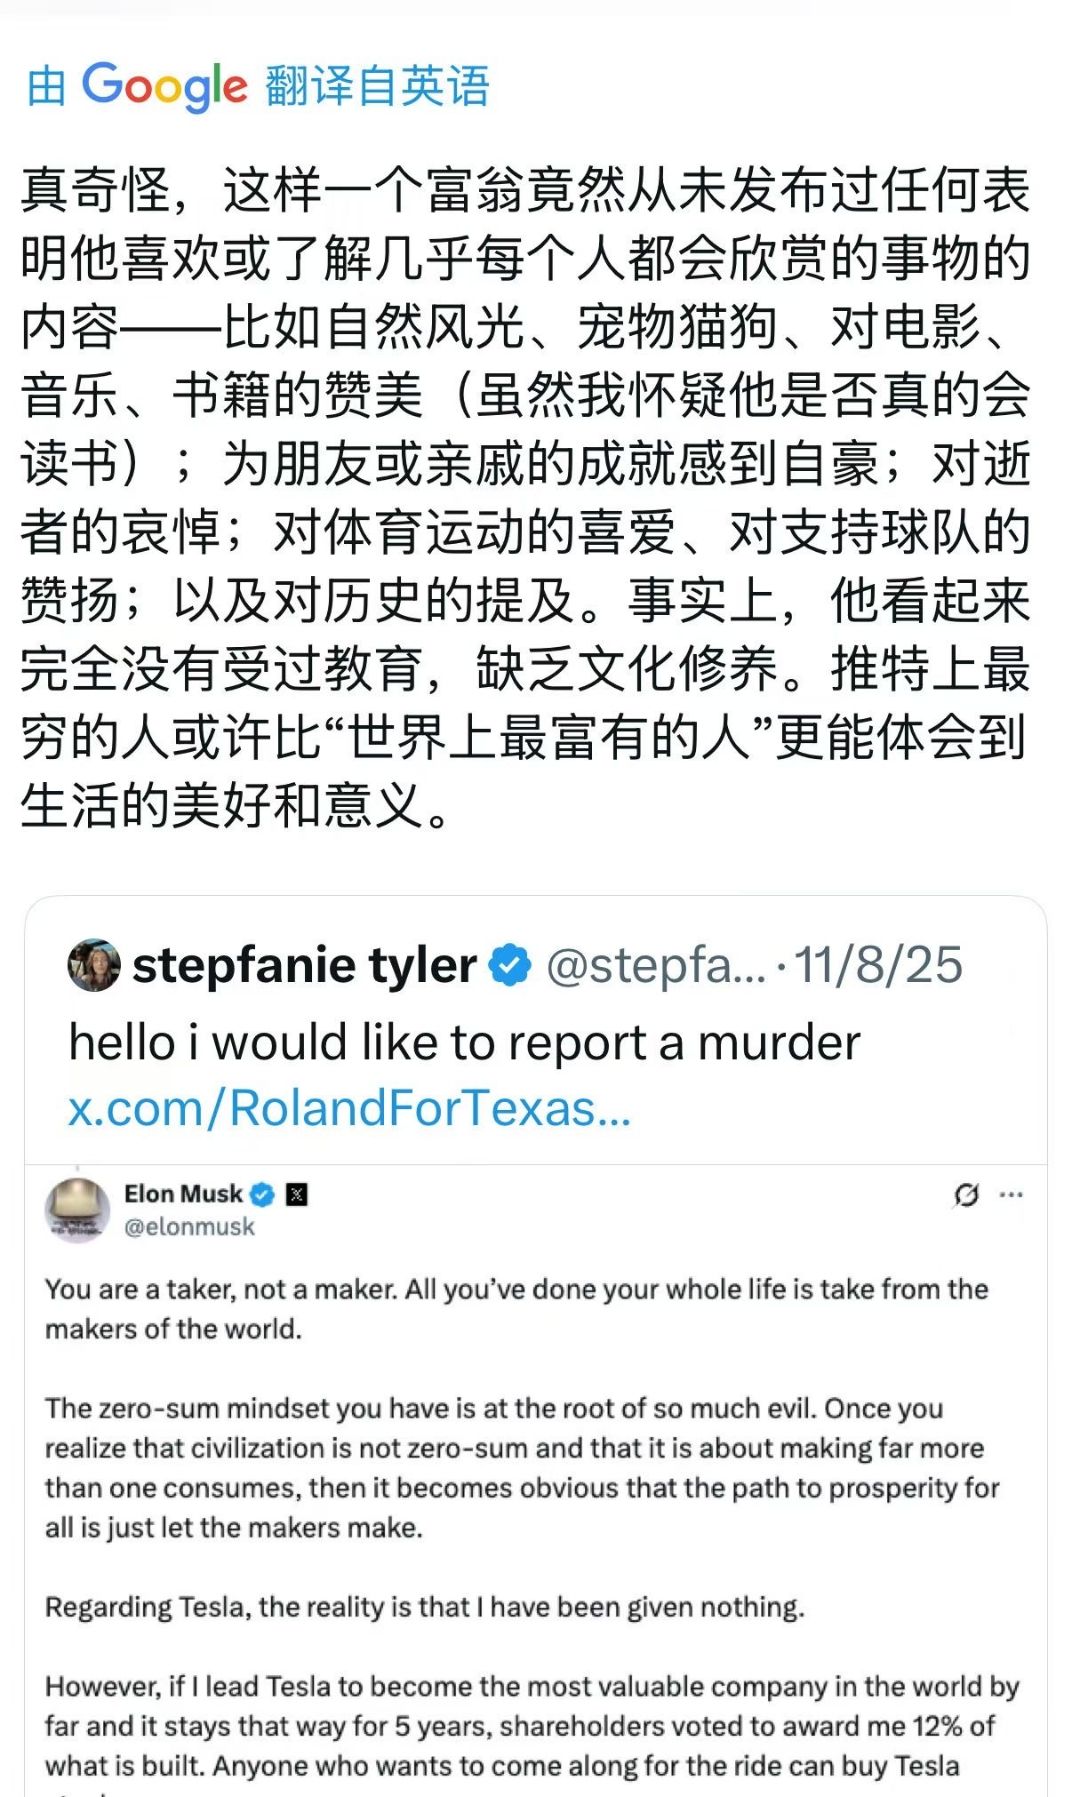This screenshot has height=1797, width=1072.
Task: Click the blue verified badge next to Elon Musk
Action: [262, 1194]
